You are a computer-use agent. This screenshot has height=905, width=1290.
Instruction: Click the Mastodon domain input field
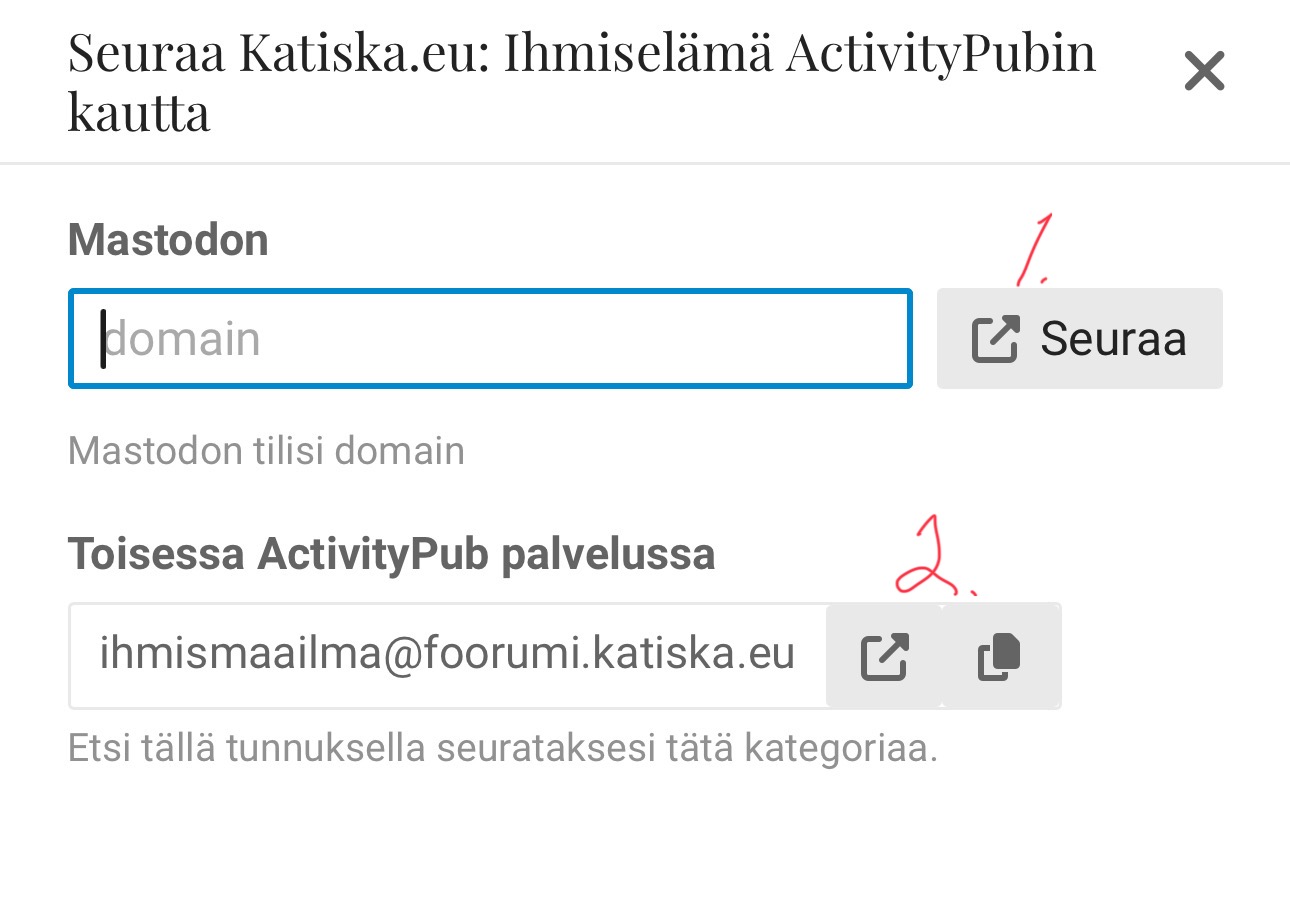(x=490, y=339)
